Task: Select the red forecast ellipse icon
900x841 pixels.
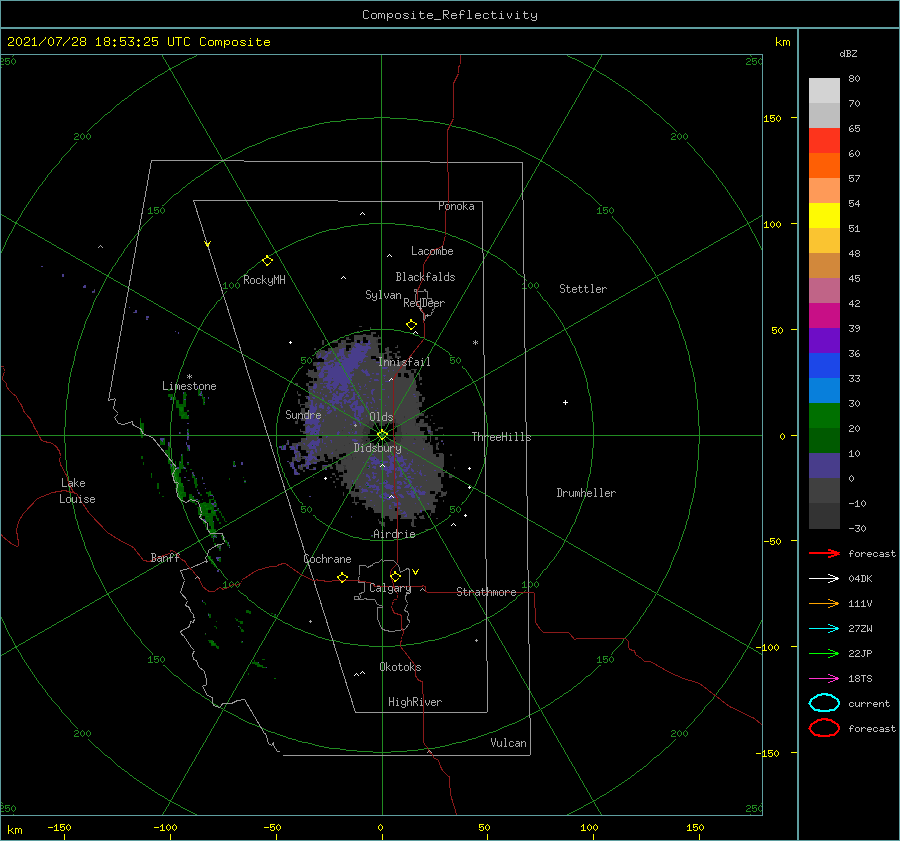Action: coord(824,728)
